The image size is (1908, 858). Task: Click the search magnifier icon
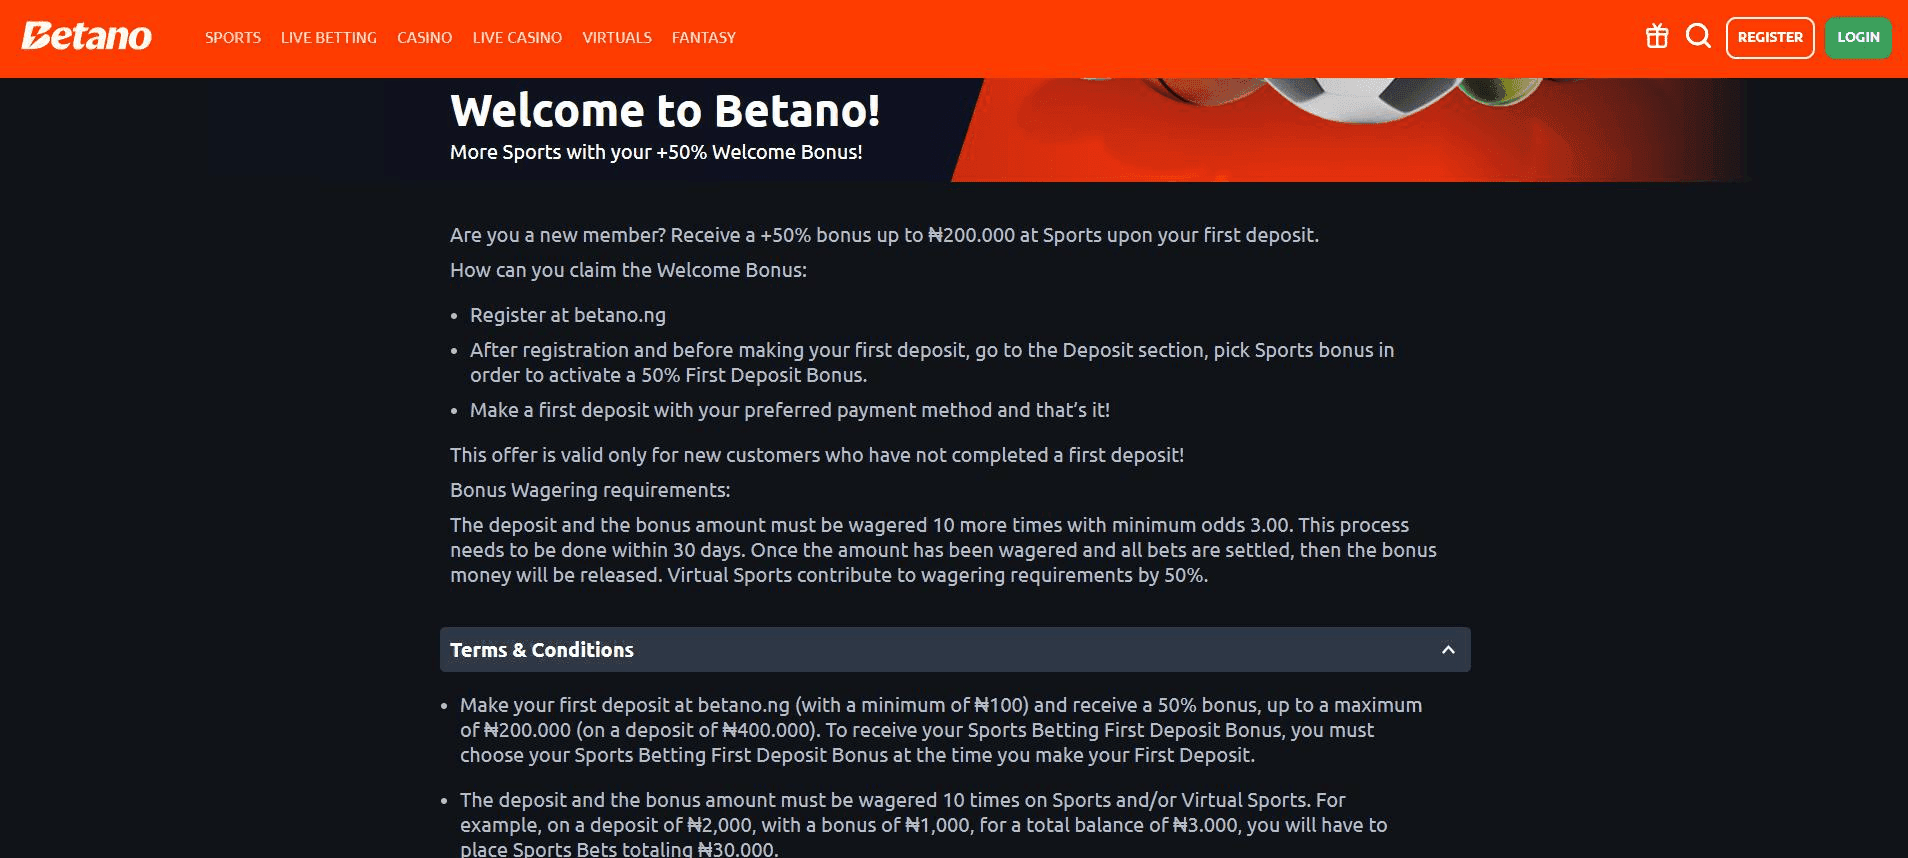pyautogui.click(x=1698, y=37)
